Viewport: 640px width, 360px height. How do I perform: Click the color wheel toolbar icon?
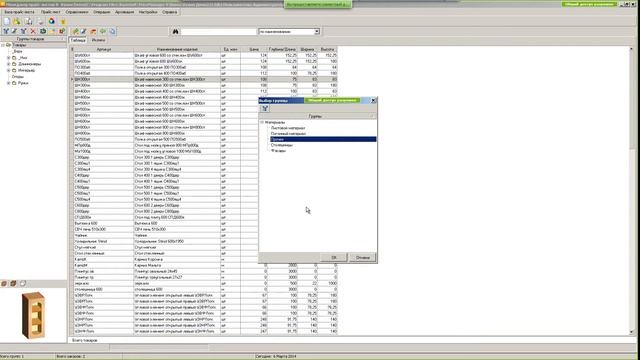(51, 21)
